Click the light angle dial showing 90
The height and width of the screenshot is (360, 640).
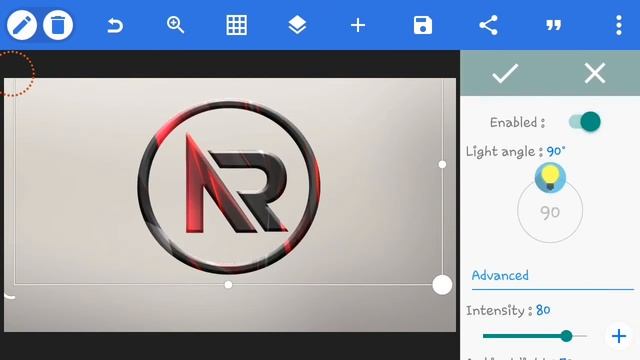pyautogui.click(x=550, y=211)
